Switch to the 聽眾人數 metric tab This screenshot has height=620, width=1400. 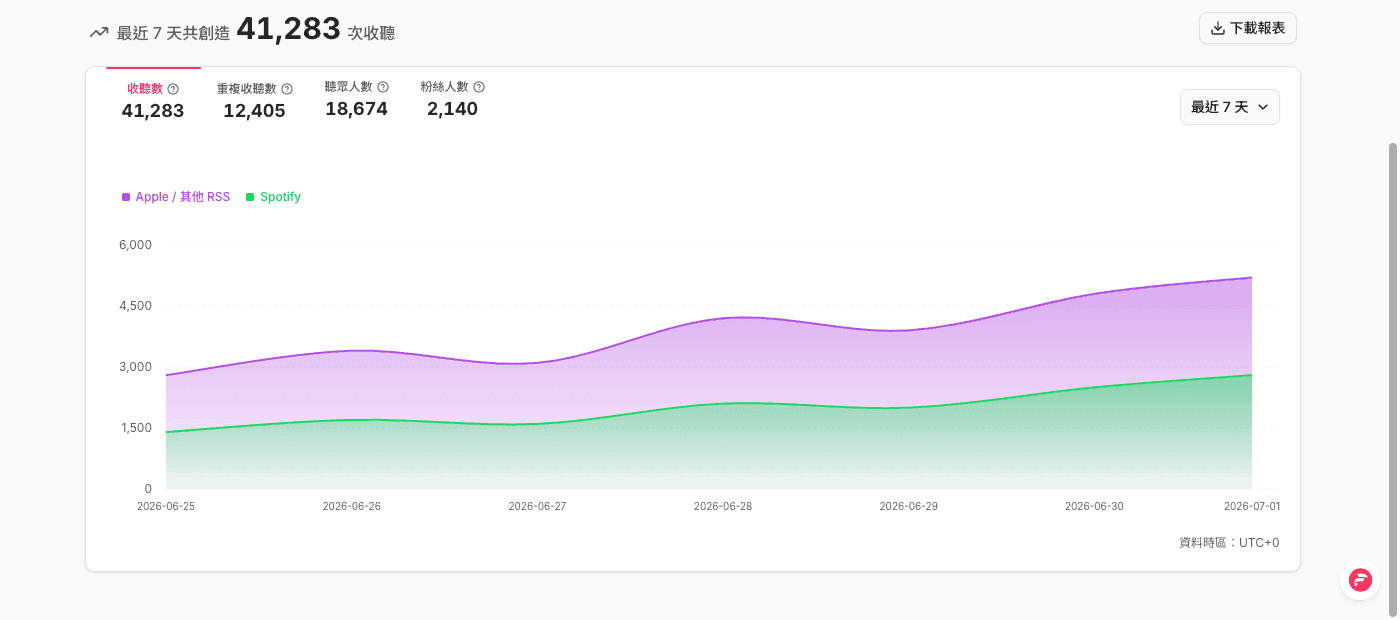[356, 99]
